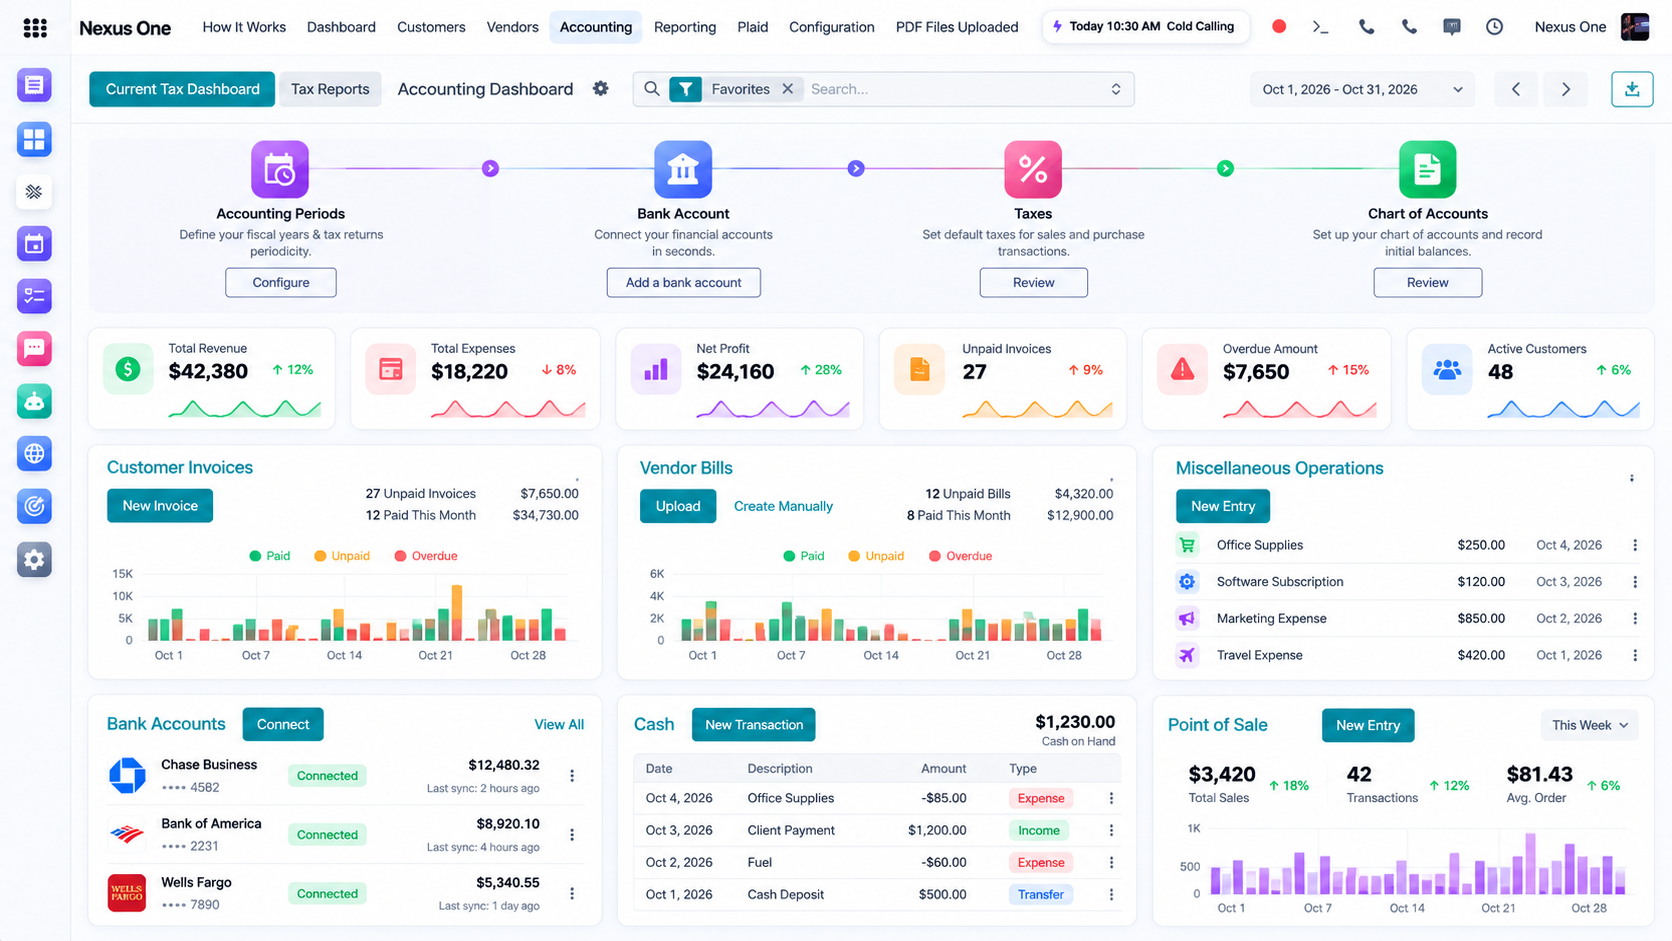The width and height of the screenshot is (1672, 941).
Task: Click the Taxes percent icon
Action: click(x=1033, y=169)
